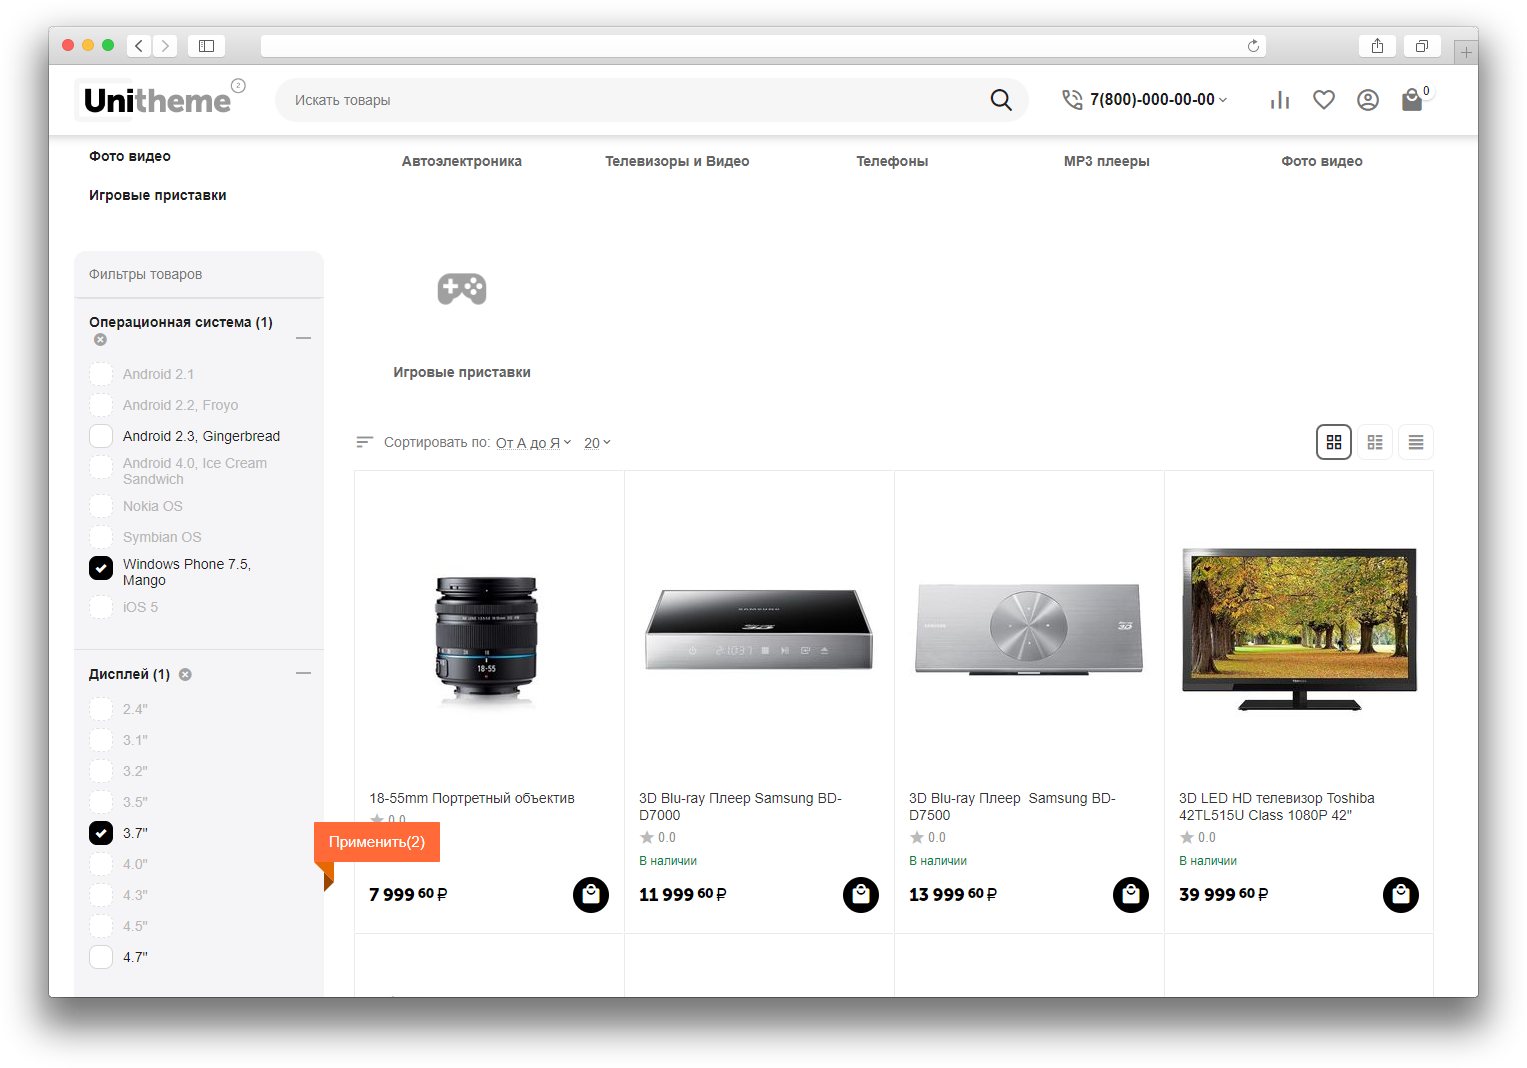The image size is (1527, 1068).
Task: Switch to compact list view layout
Action: coord(1375,442)
